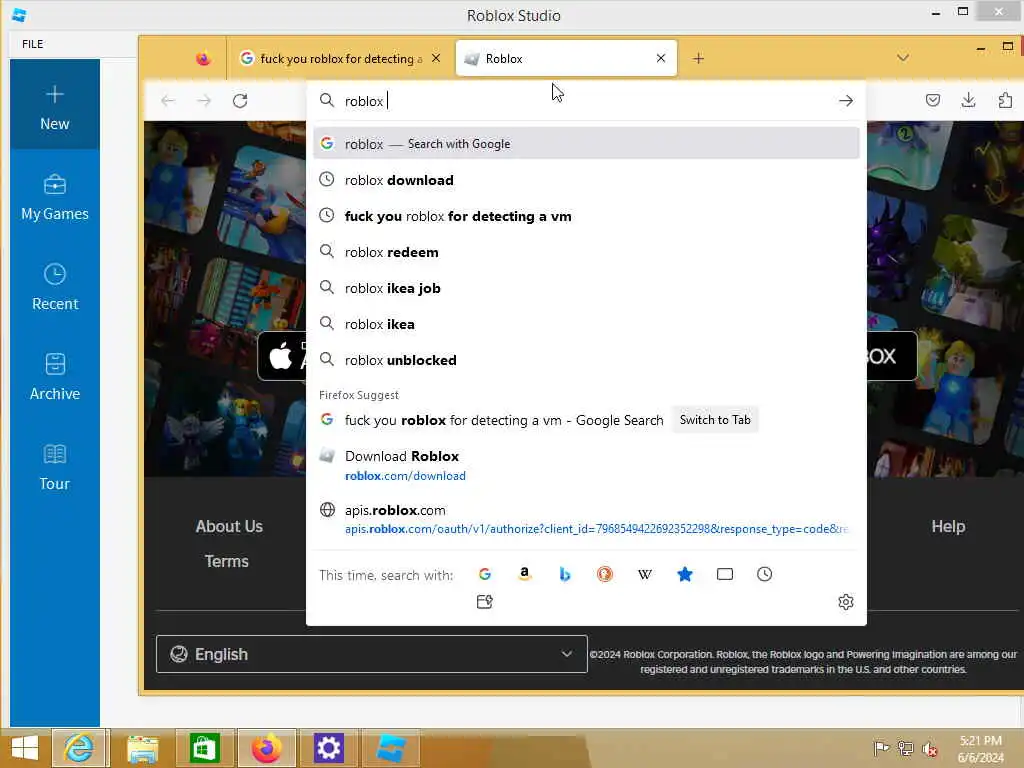Click the Apple App Store badge
Viewport: 1024px width, 768px height.
(x=282, y=356)
